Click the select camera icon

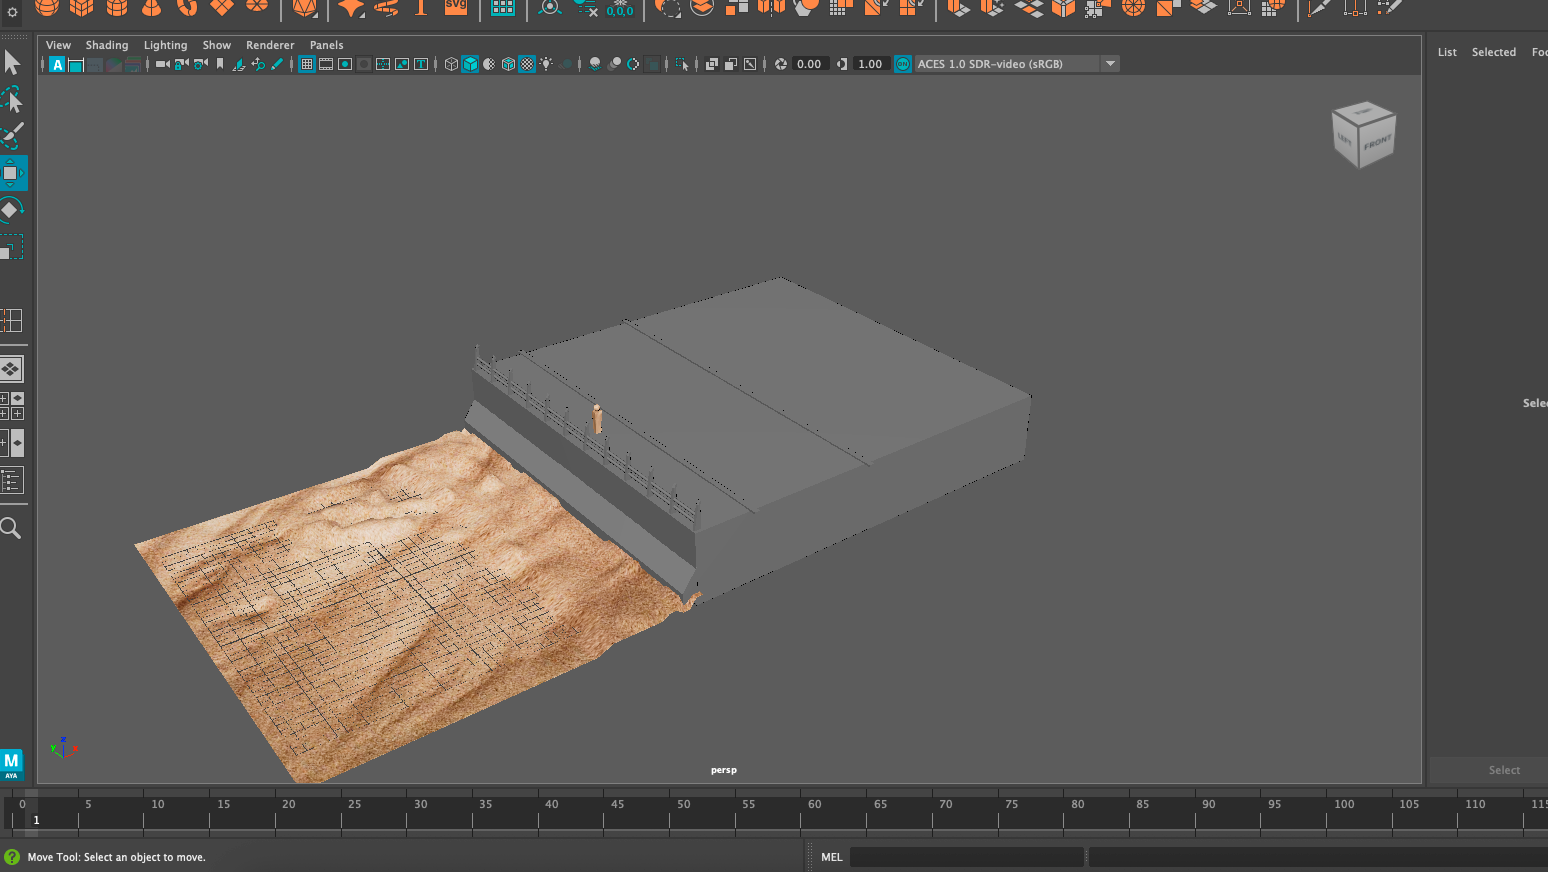click(x=162, y=64)
